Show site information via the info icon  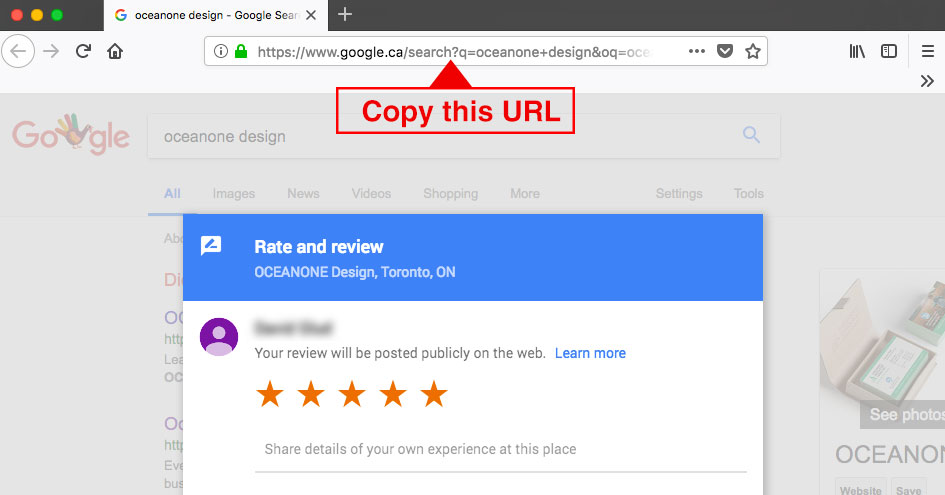pyautogui.click(x=221, y=51)
